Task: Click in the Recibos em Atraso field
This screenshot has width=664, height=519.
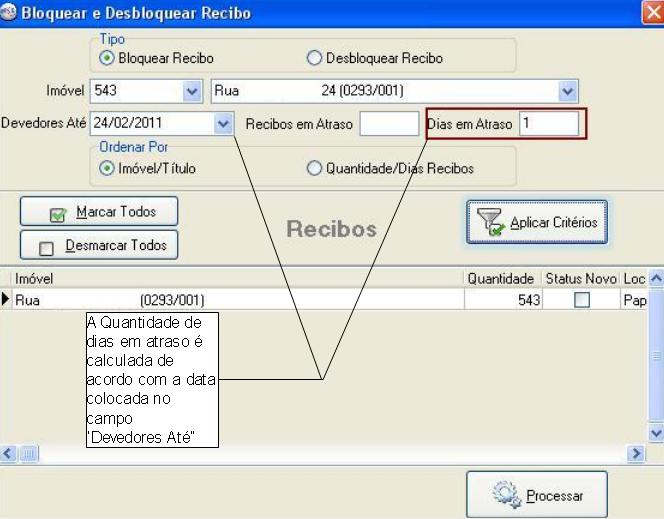Action: [388, 124]
